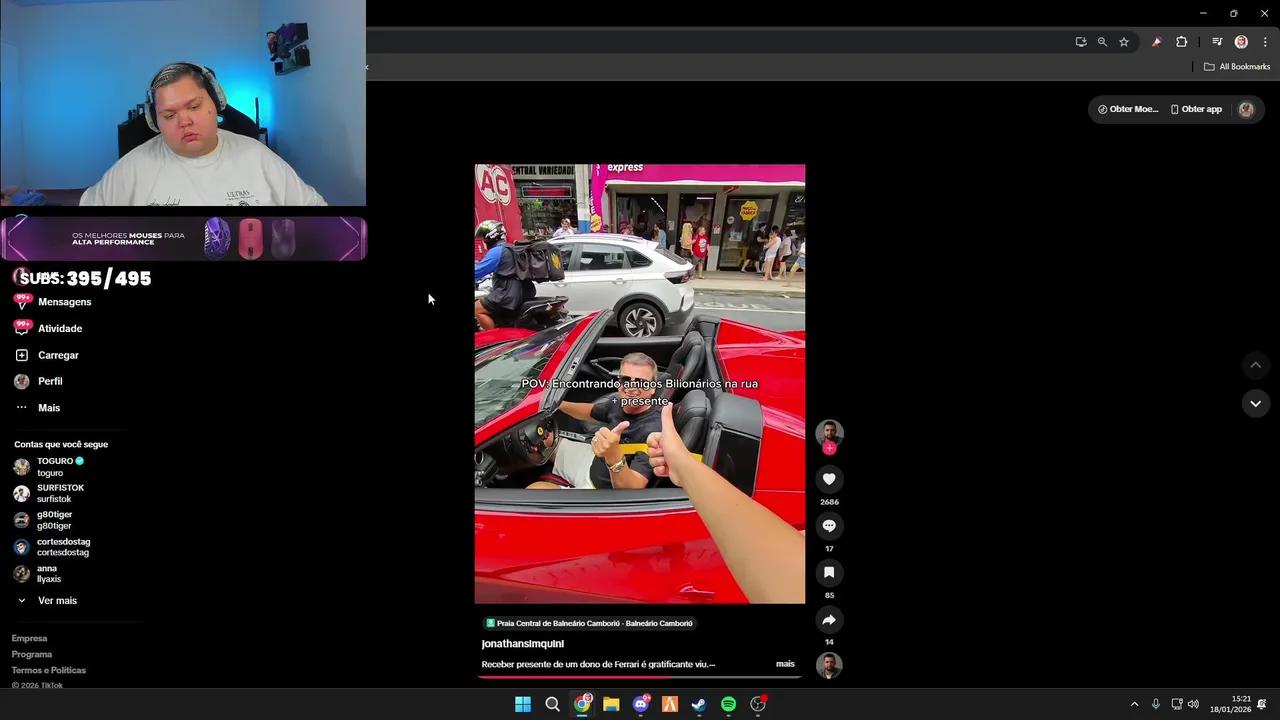1280x720 pixels.
Task: Open Atividade notifications in the sidebar
Action: (x=59, y=328)
